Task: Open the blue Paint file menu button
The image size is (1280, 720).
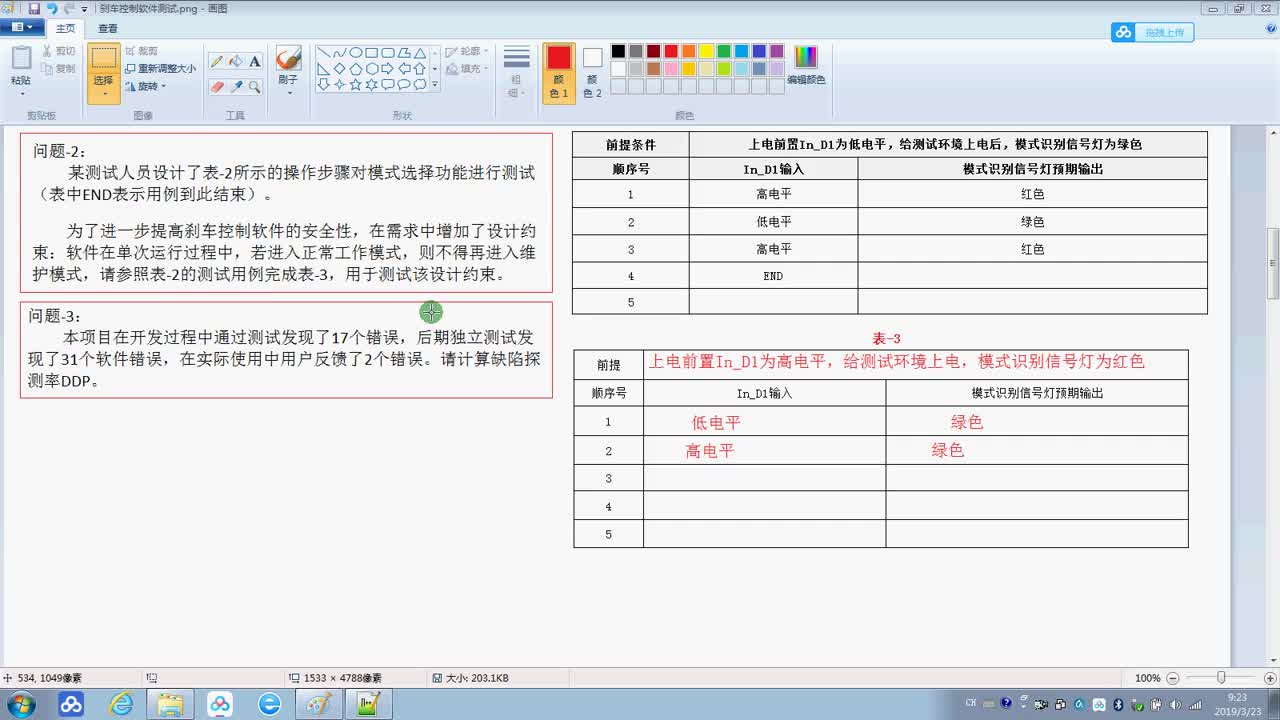Action: point(21,28)
